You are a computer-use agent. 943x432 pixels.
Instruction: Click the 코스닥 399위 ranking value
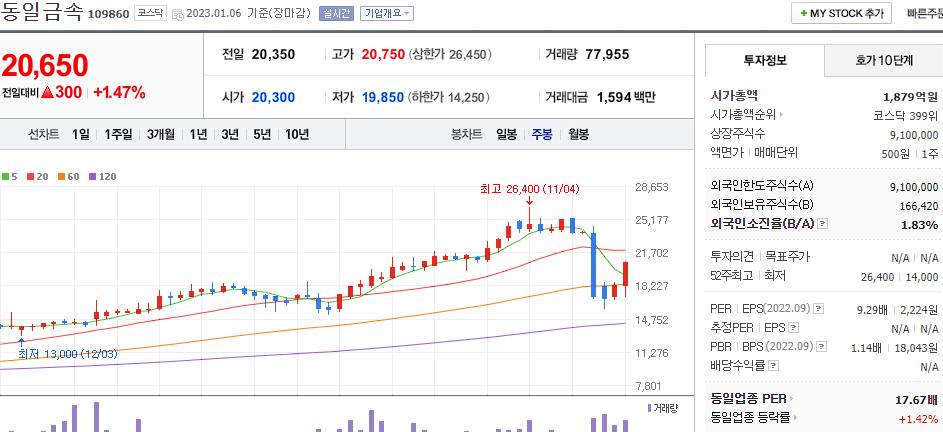click(906, 115)
